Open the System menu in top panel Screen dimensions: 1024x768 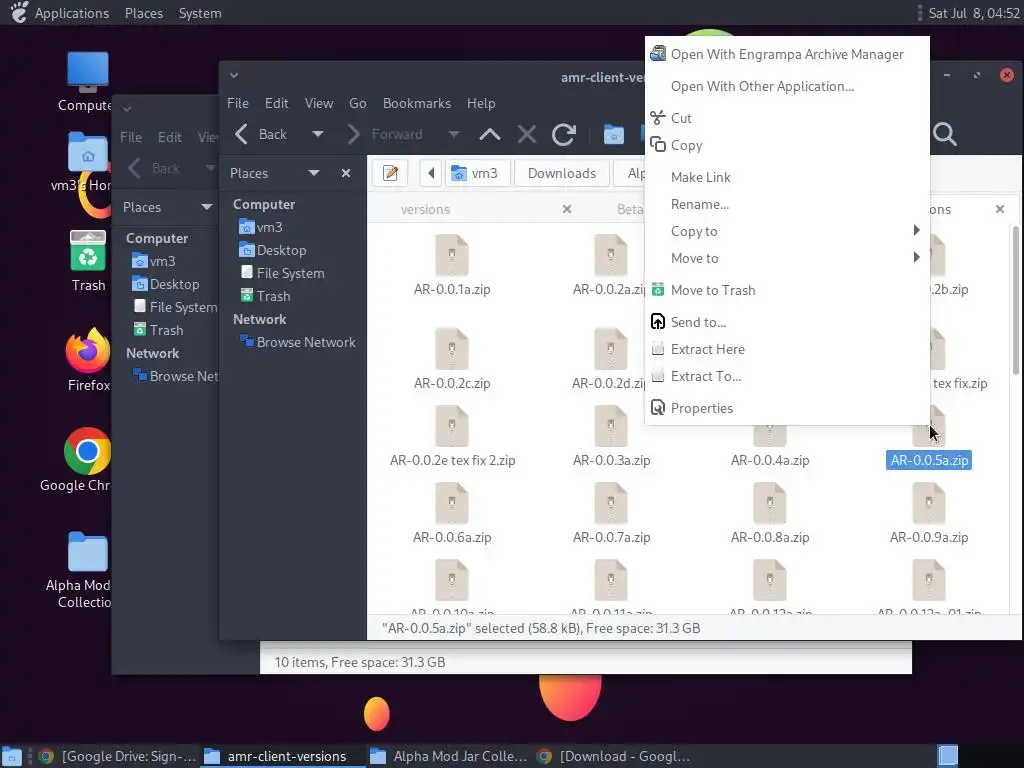point(200,13)
